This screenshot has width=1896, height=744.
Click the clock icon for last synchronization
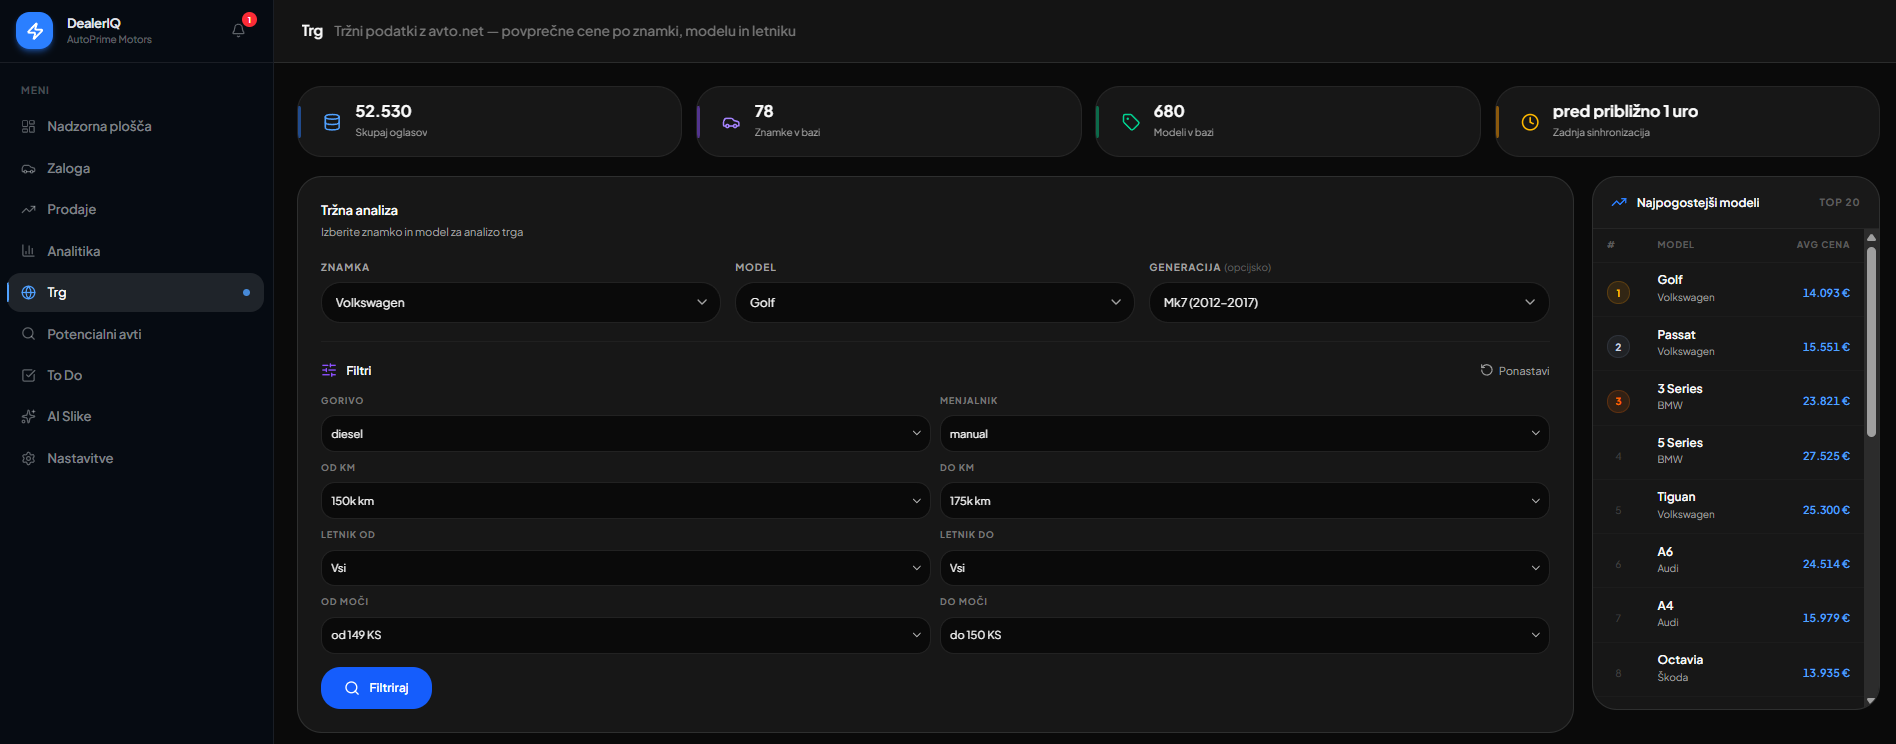[x=1529, y=122]
